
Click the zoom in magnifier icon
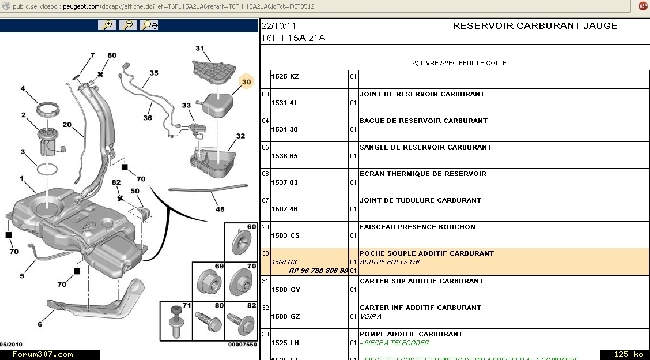point(107,25)
